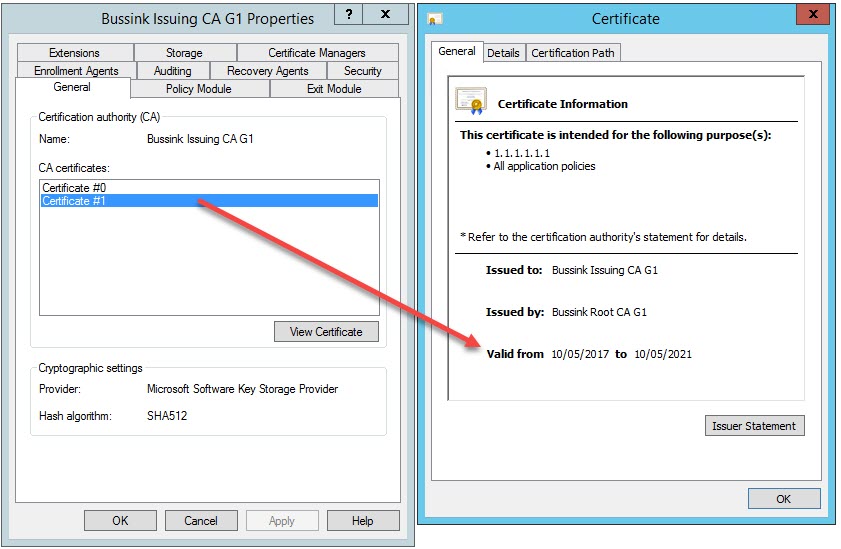Click the View Certificate button
This screenshot has width=841, height=549.
tap(326, 332)
